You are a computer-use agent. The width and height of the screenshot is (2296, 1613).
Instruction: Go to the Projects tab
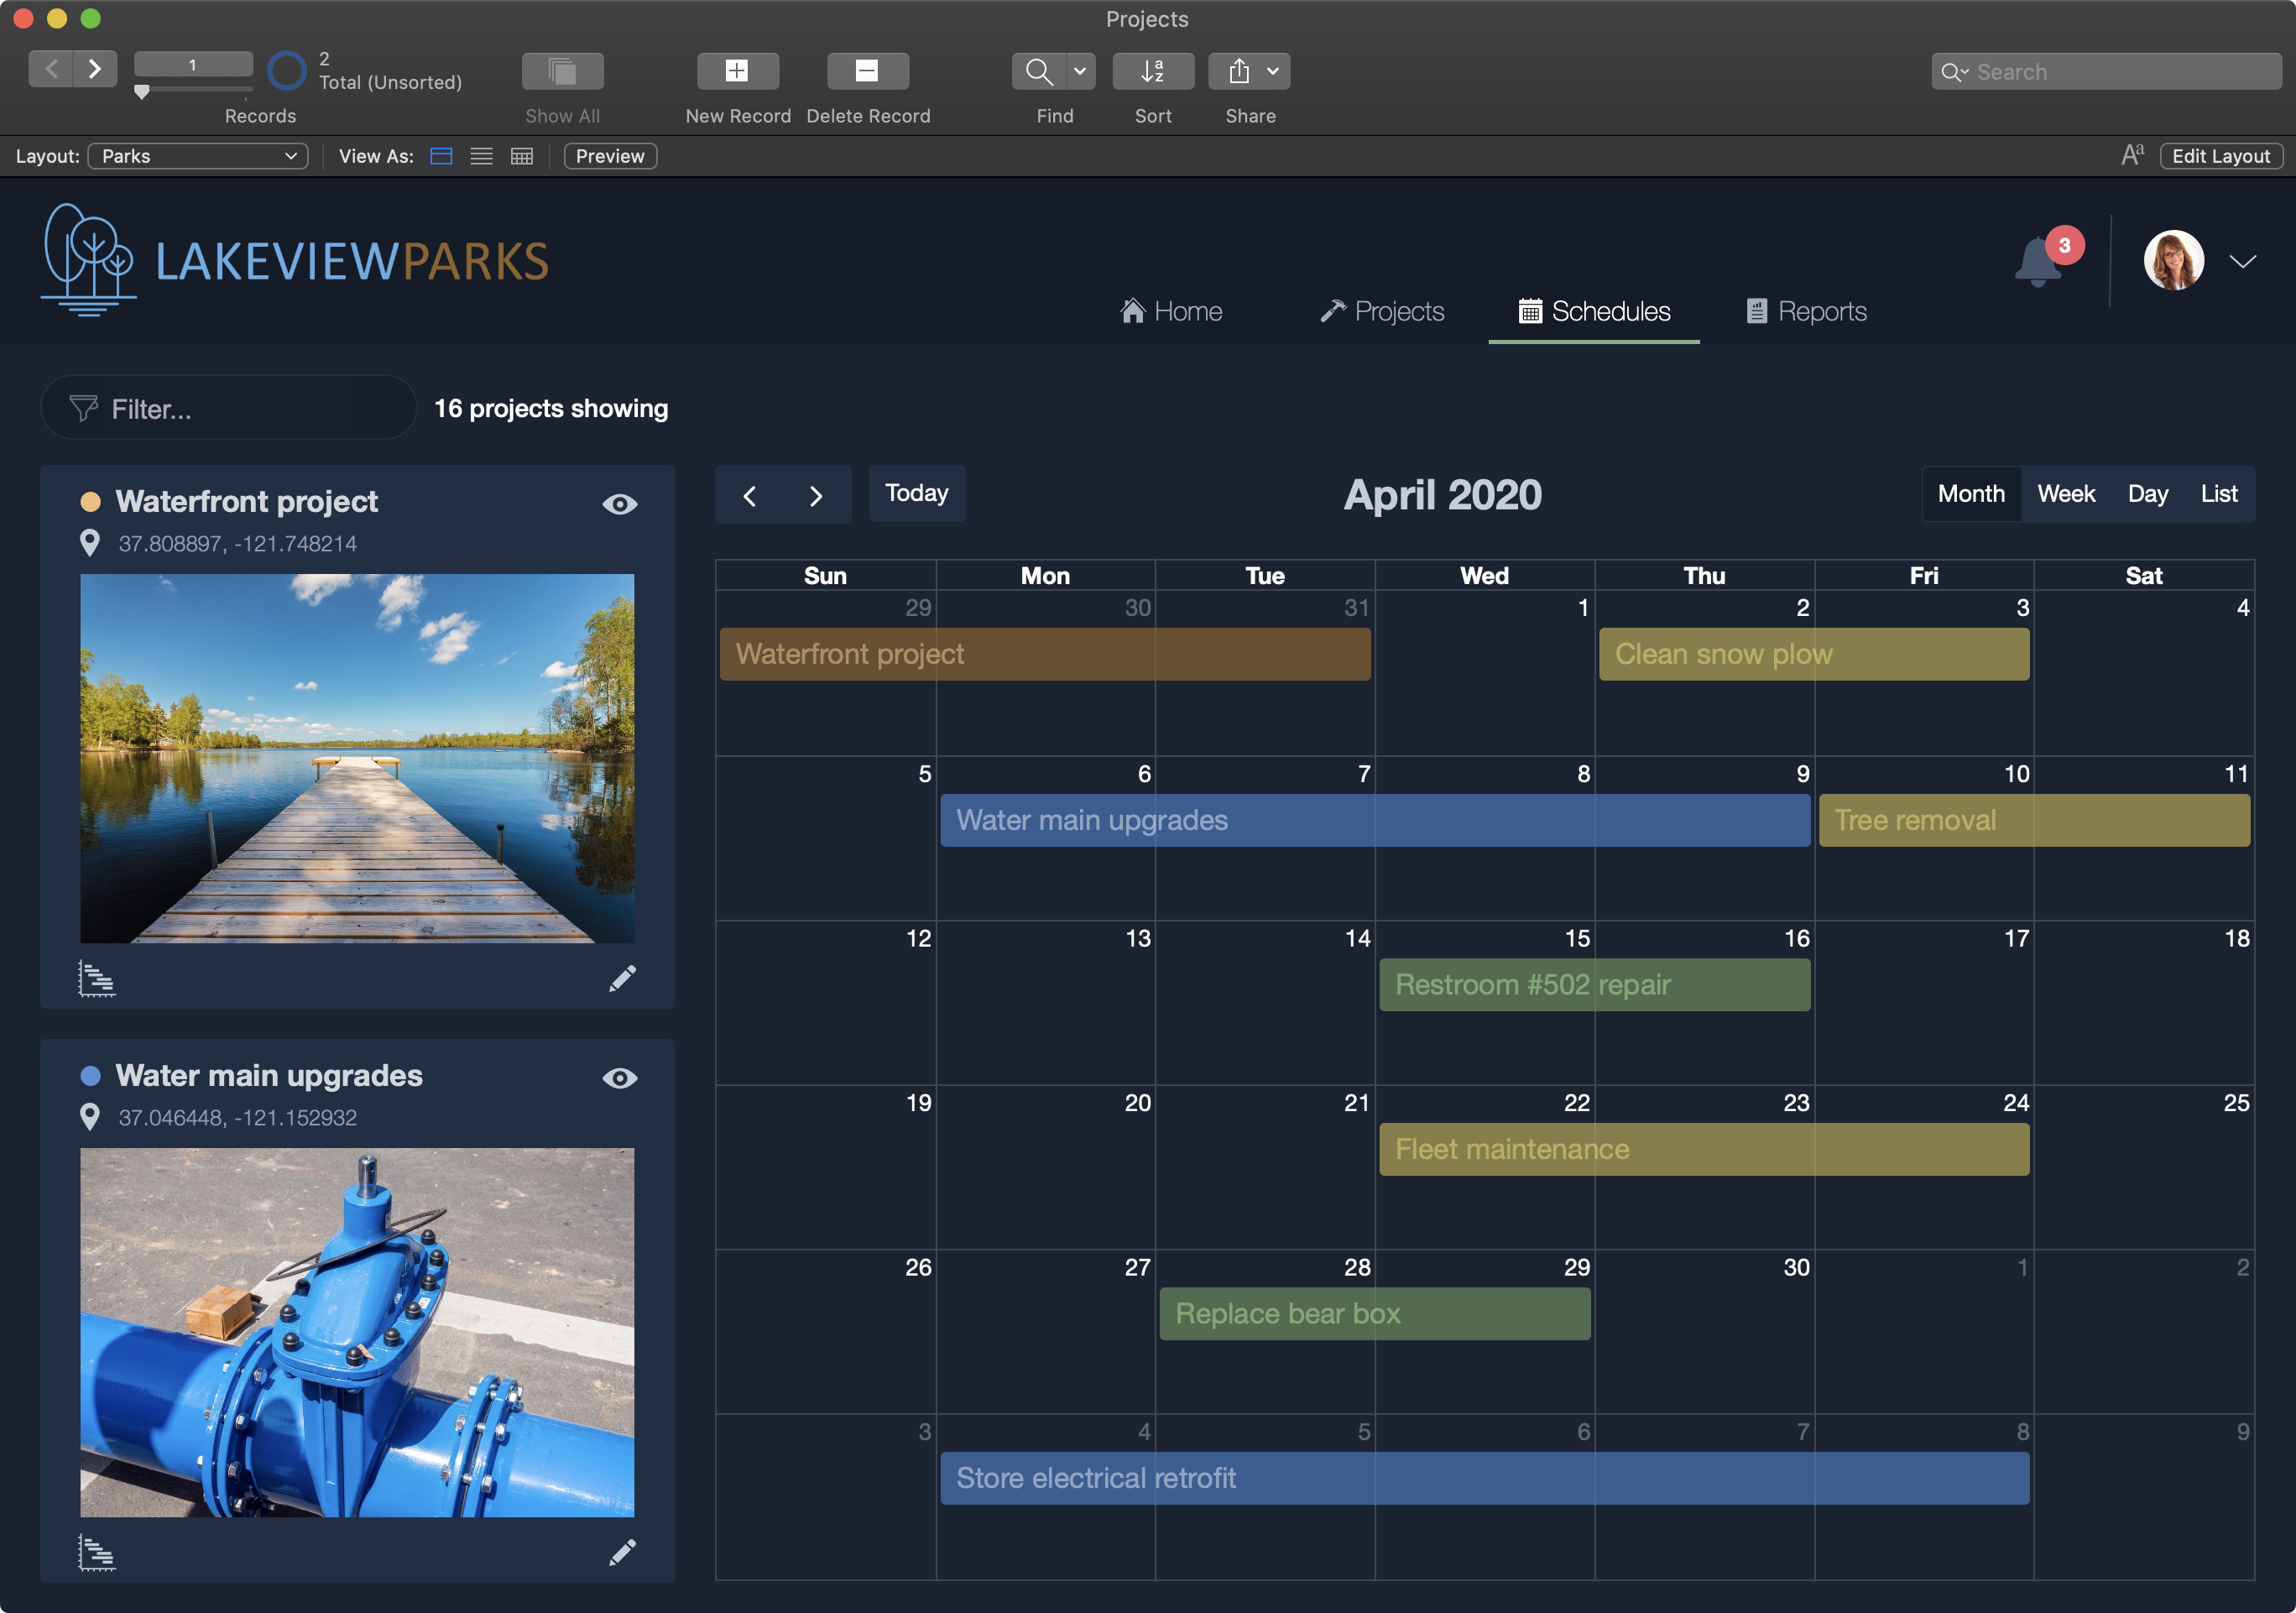(x=1383, y=311)
